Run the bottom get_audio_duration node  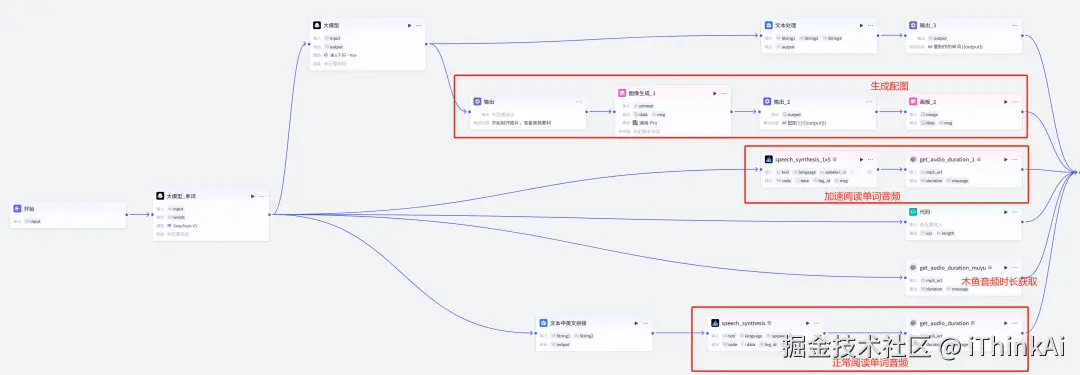[1005, 323]
